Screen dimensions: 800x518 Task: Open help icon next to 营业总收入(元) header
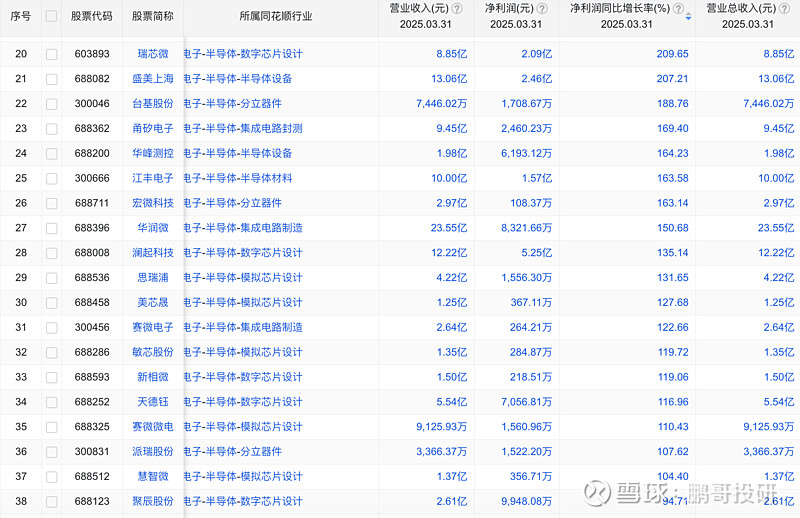click(x=785, y=9)
